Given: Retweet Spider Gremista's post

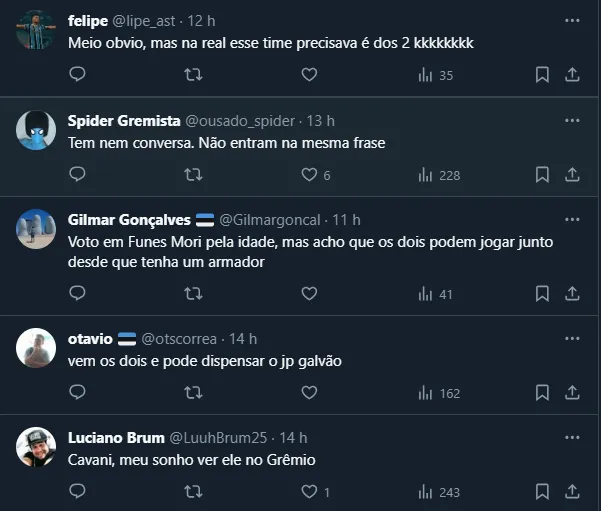Looking at the screenshot, I should click(x=194, y=175).
